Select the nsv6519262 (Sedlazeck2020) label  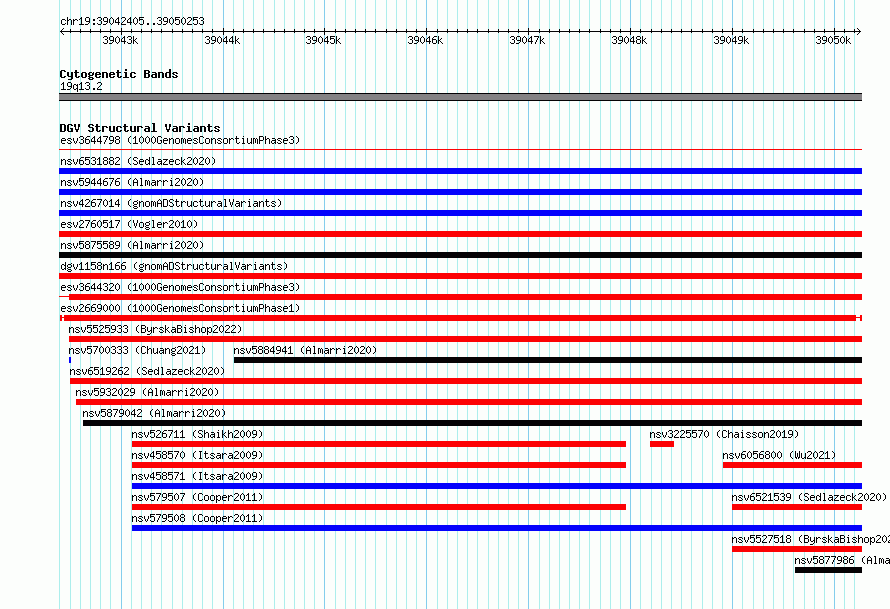coord(147,371)
